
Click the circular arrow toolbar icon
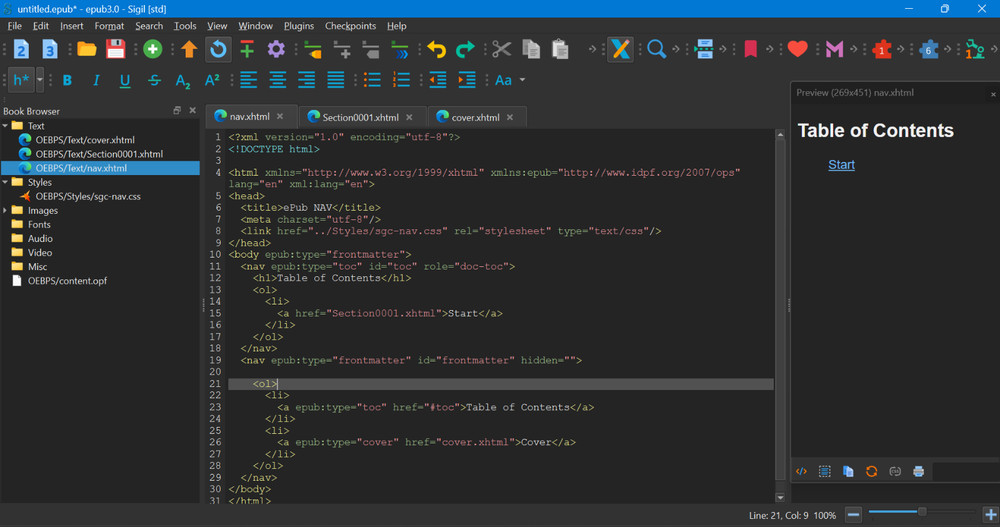[x=218, y=49]
